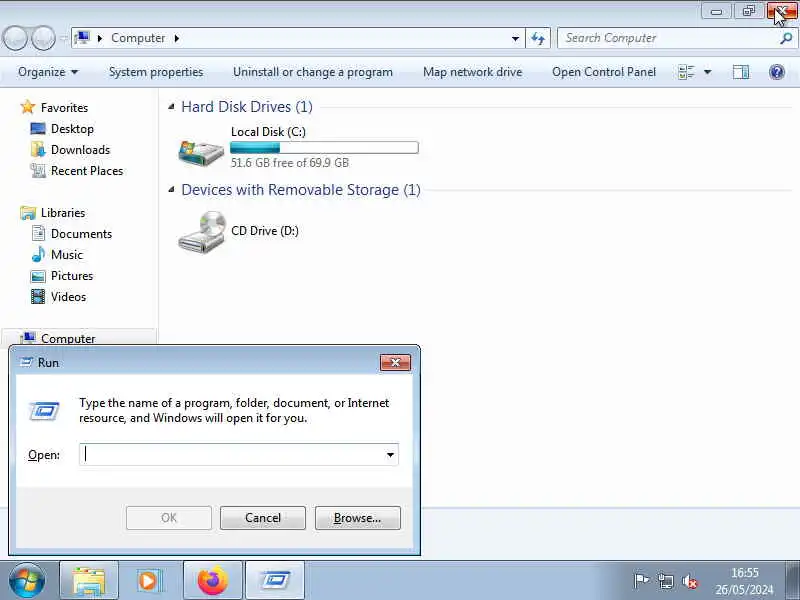Click the Back navigation arrow button
Screen dimensions: 800x600
click(15, 38)
